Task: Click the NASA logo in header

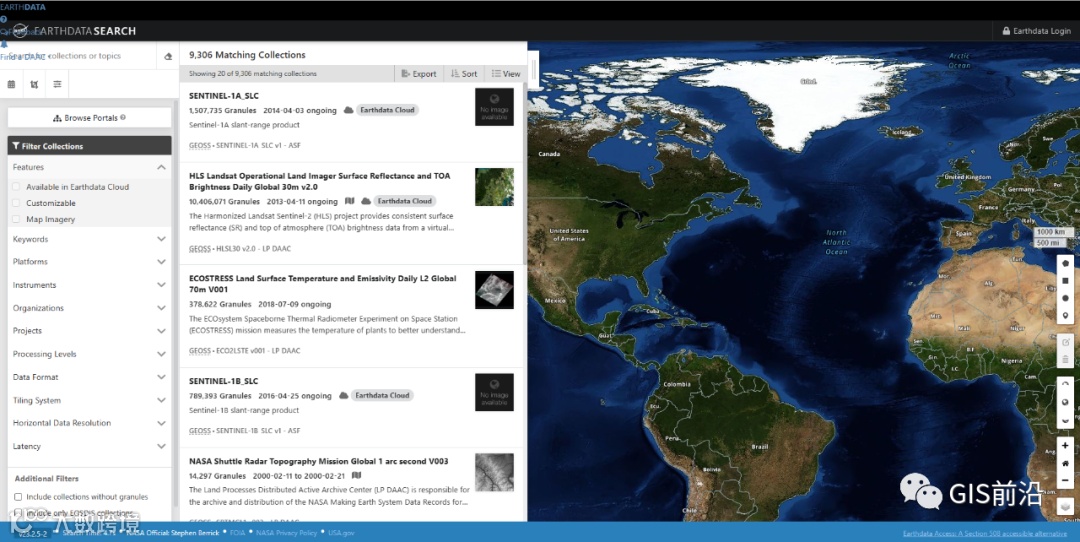Action: tap(20, 31)
